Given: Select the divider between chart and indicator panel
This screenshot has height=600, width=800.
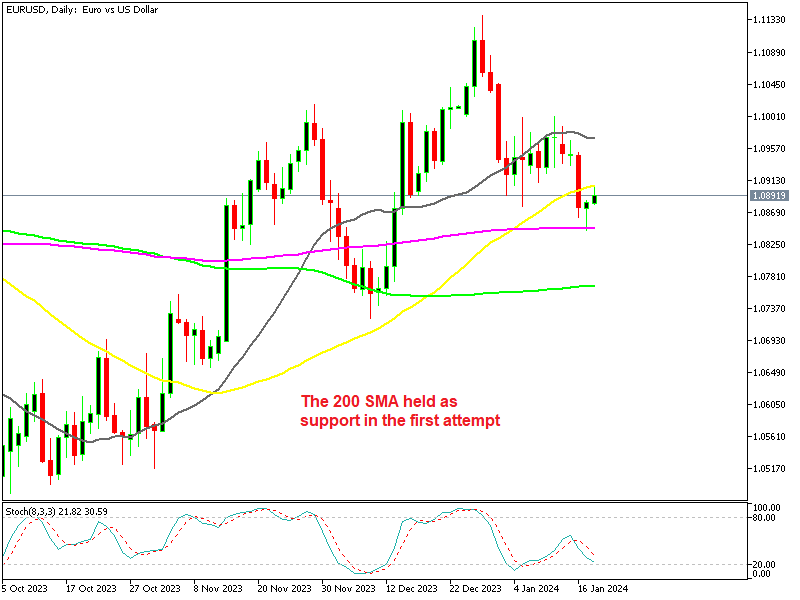Looking at the screenshot, I should (x=400, y=500).
